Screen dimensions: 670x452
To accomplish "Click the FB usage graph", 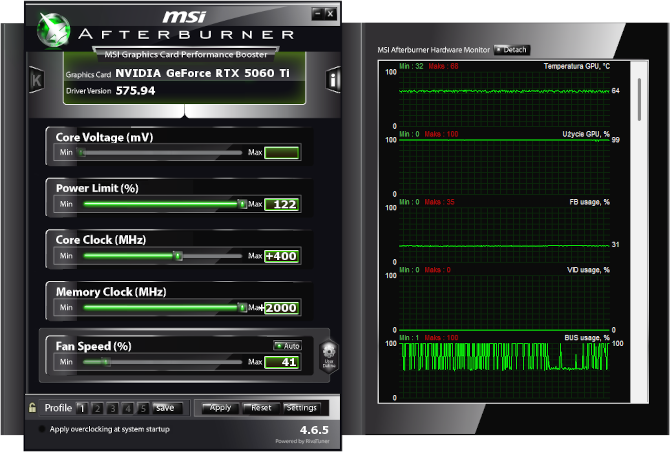I will 504,234.
